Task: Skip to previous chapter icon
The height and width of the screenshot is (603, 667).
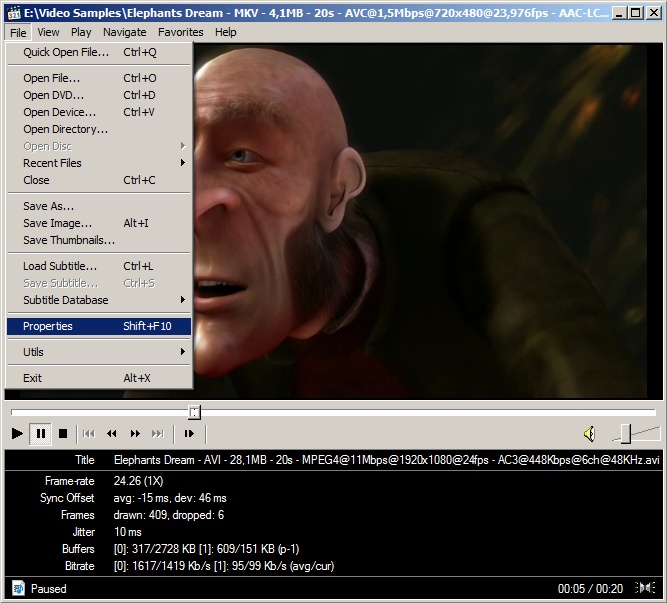Action: (x=89, y=434)
